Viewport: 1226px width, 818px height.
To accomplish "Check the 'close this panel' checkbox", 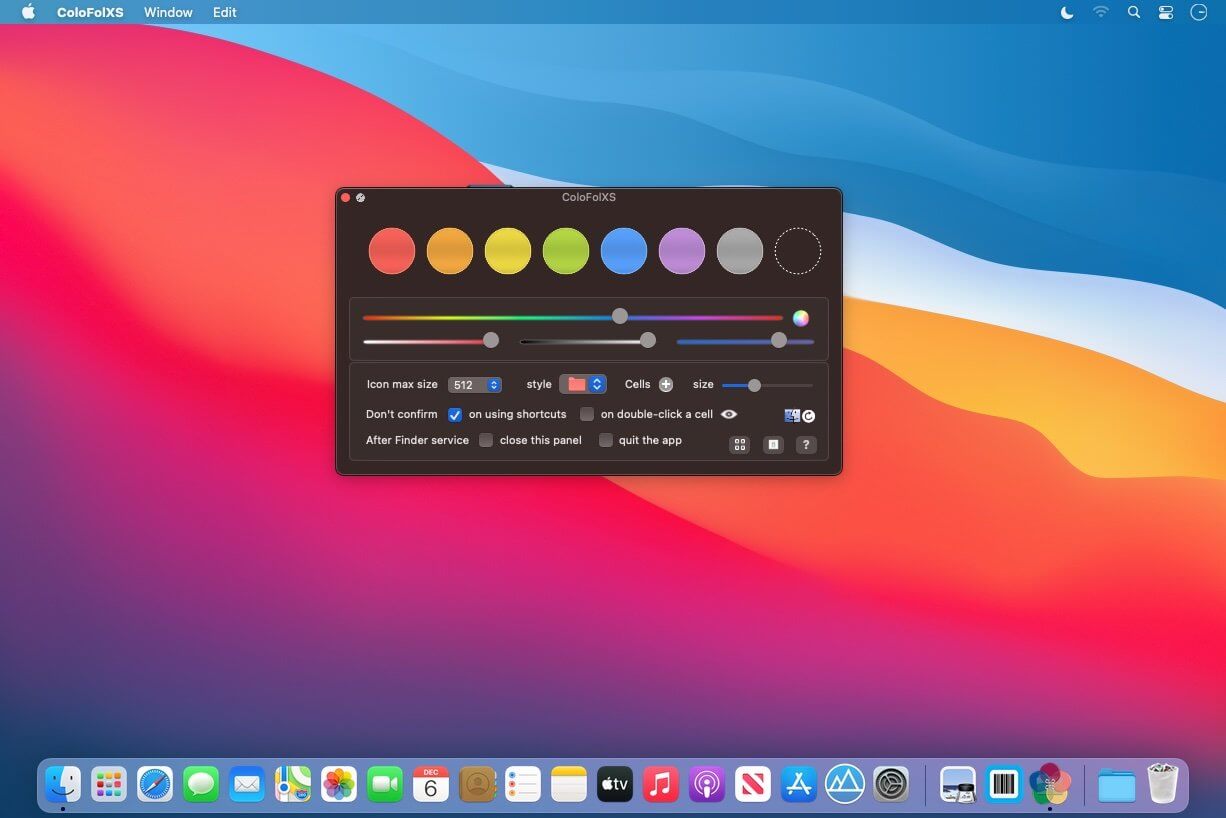I will (486, 440).
